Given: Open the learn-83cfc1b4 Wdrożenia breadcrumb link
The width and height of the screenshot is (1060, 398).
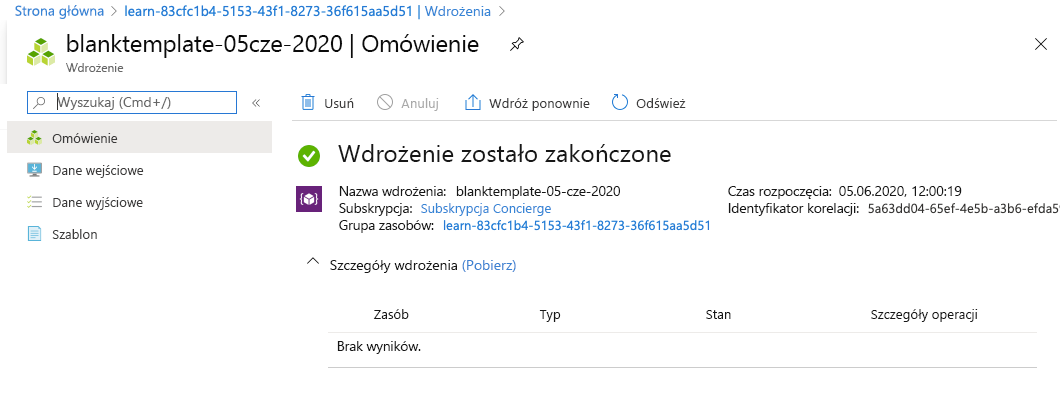Looking at the screenshot, I should click(x=308, y=11).
